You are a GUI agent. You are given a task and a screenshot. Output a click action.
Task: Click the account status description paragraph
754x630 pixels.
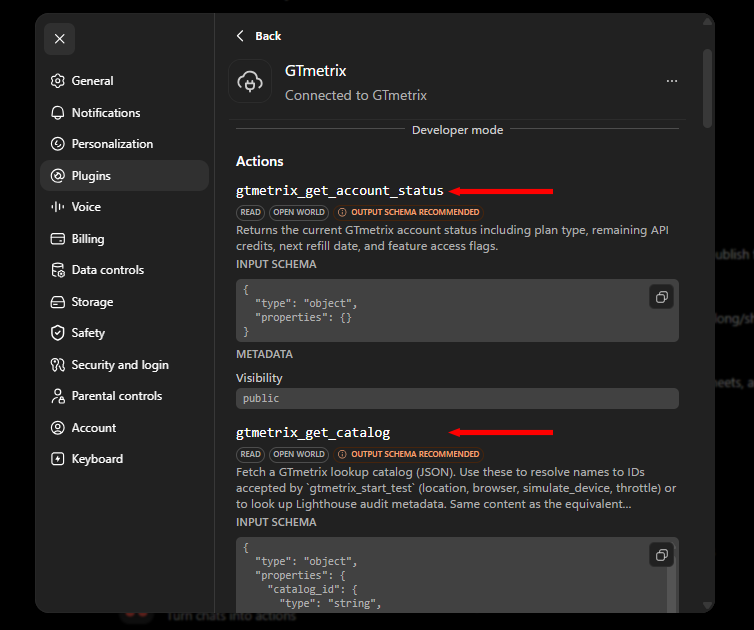pos(452,238)
